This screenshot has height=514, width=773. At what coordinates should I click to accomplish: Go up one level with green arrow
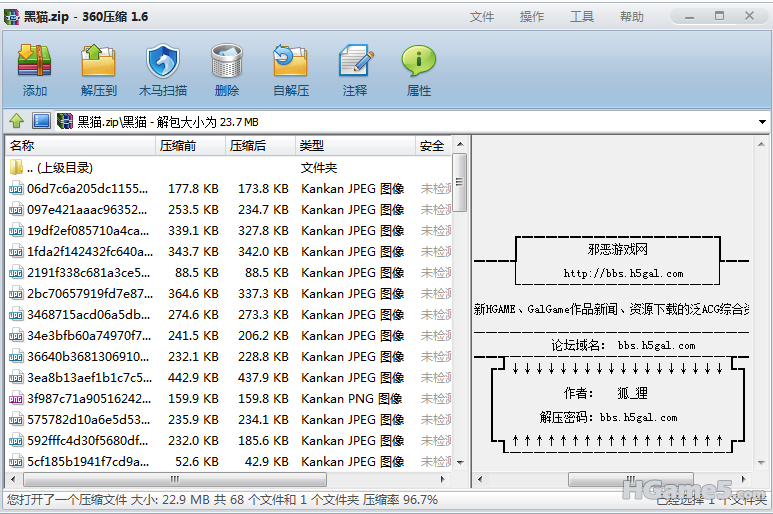coord(16,121)
